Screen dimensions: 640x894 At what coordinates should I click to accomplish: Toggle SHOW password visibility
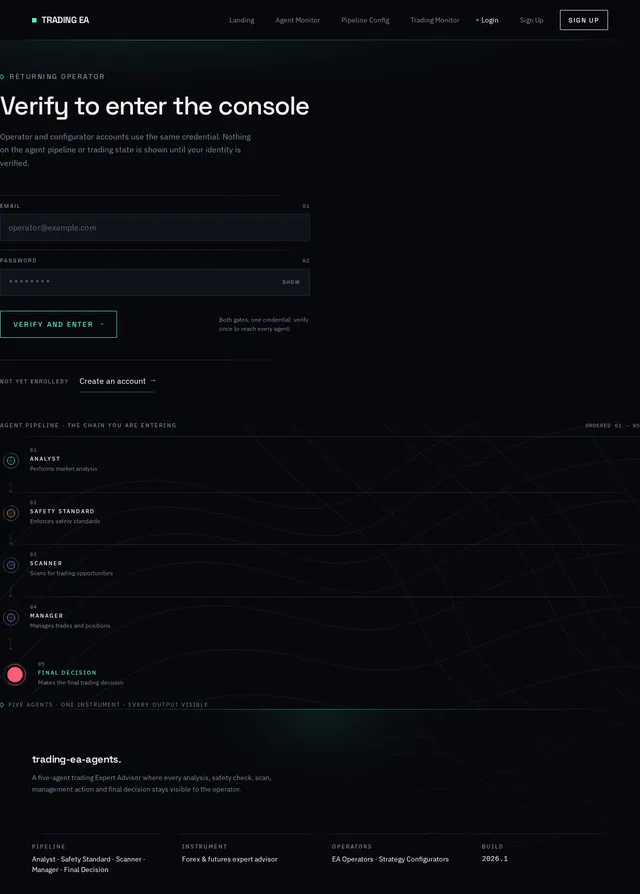pos(291,282)
